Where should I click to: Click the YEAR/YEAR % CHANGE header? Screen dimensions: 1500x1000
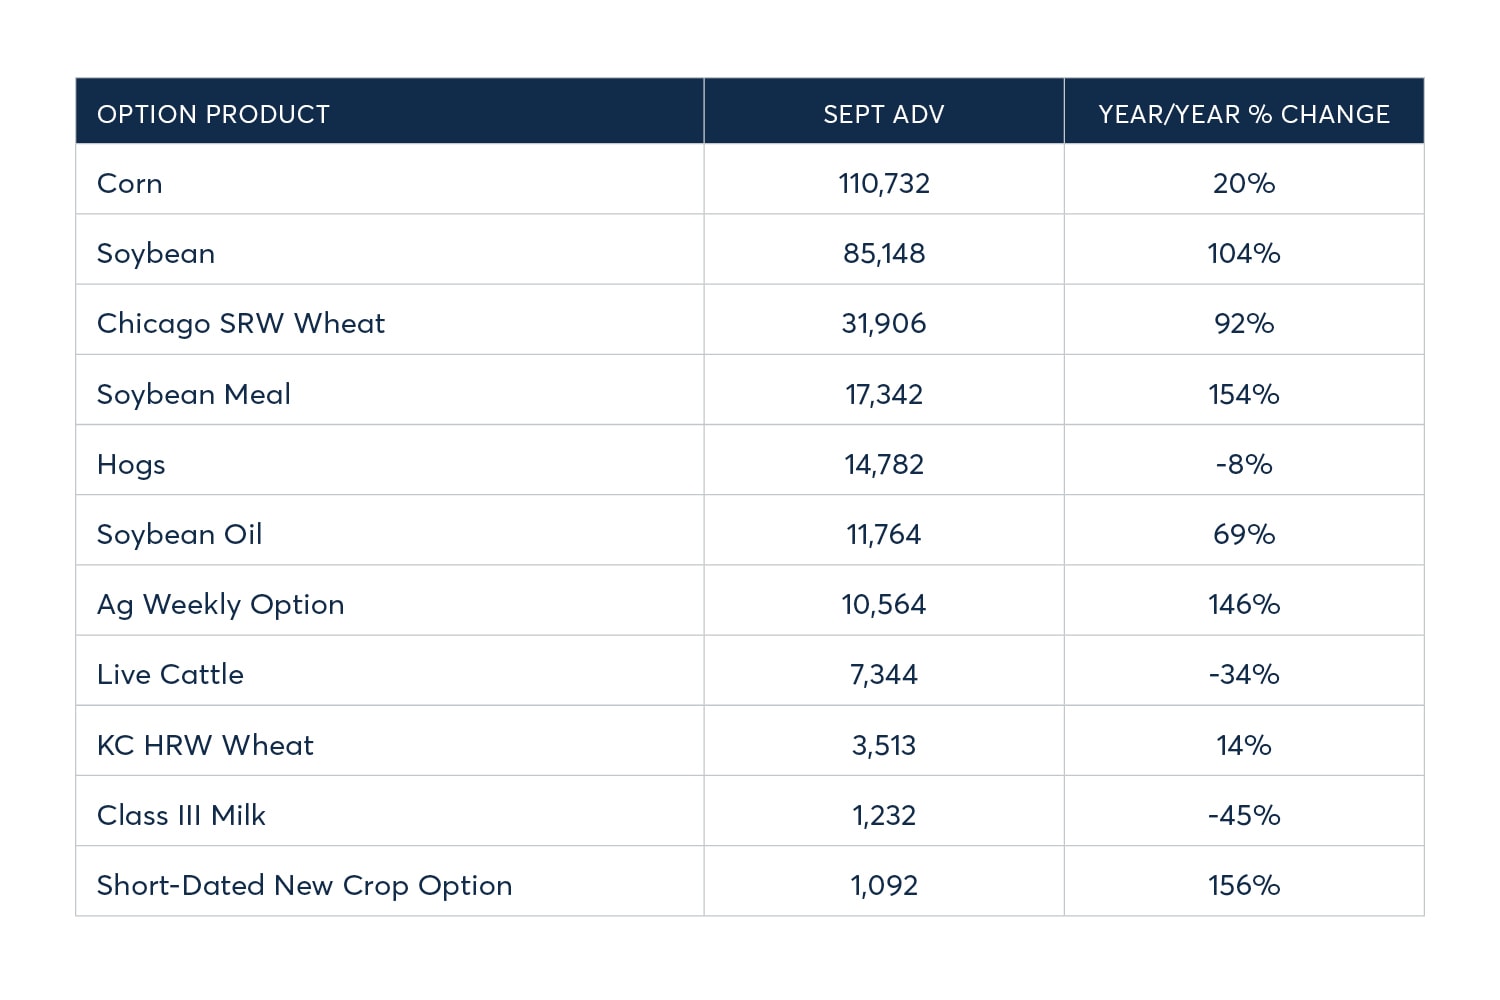1243,114
